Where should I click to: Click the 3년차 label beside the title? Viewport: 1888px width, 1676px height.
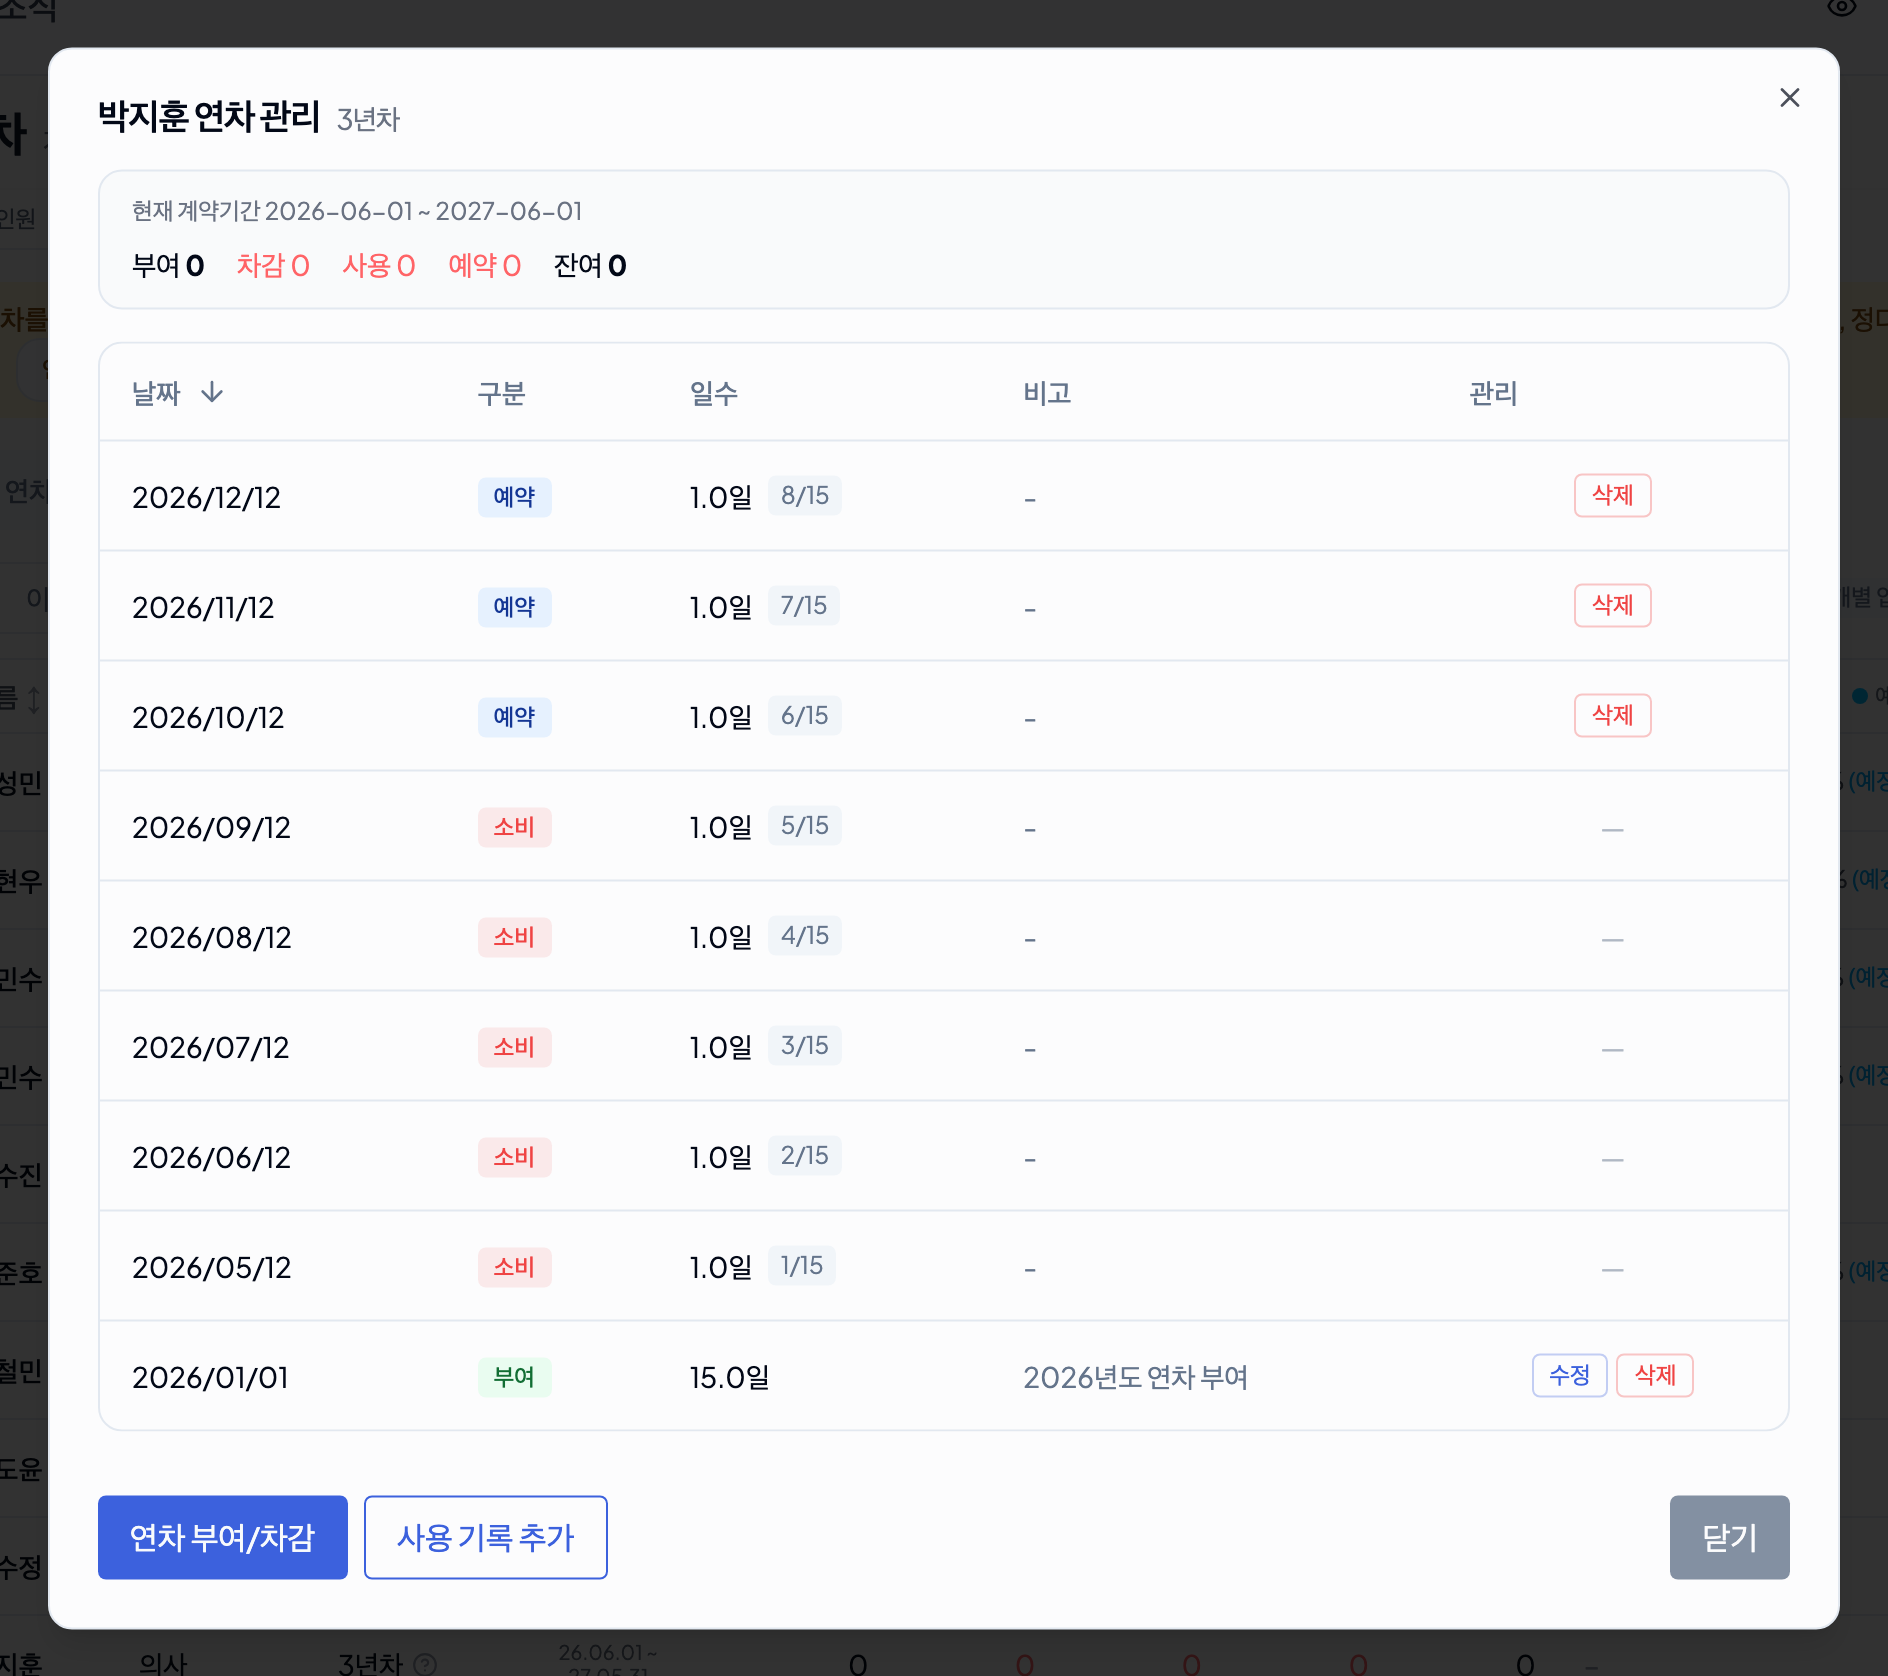pos(368,120)
